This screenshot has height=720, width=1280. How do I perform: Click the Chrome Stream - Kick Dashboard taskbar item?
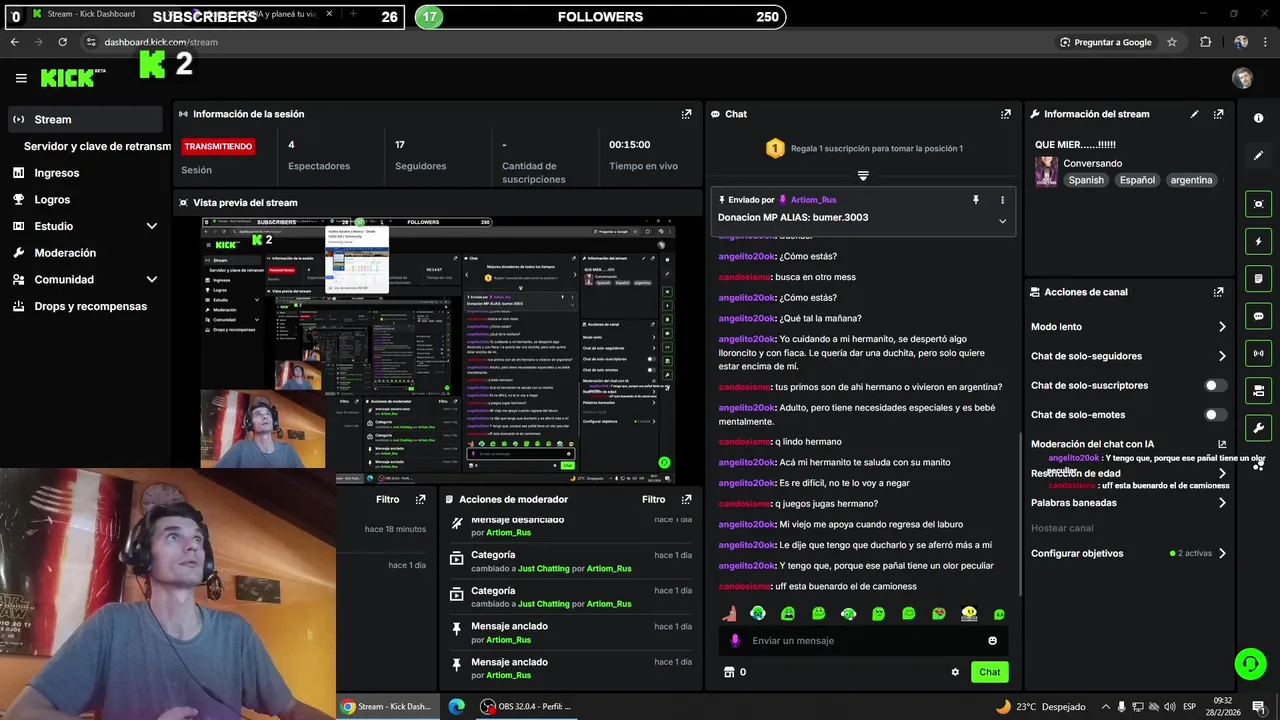pyautogui.click(x=386, y=706)
